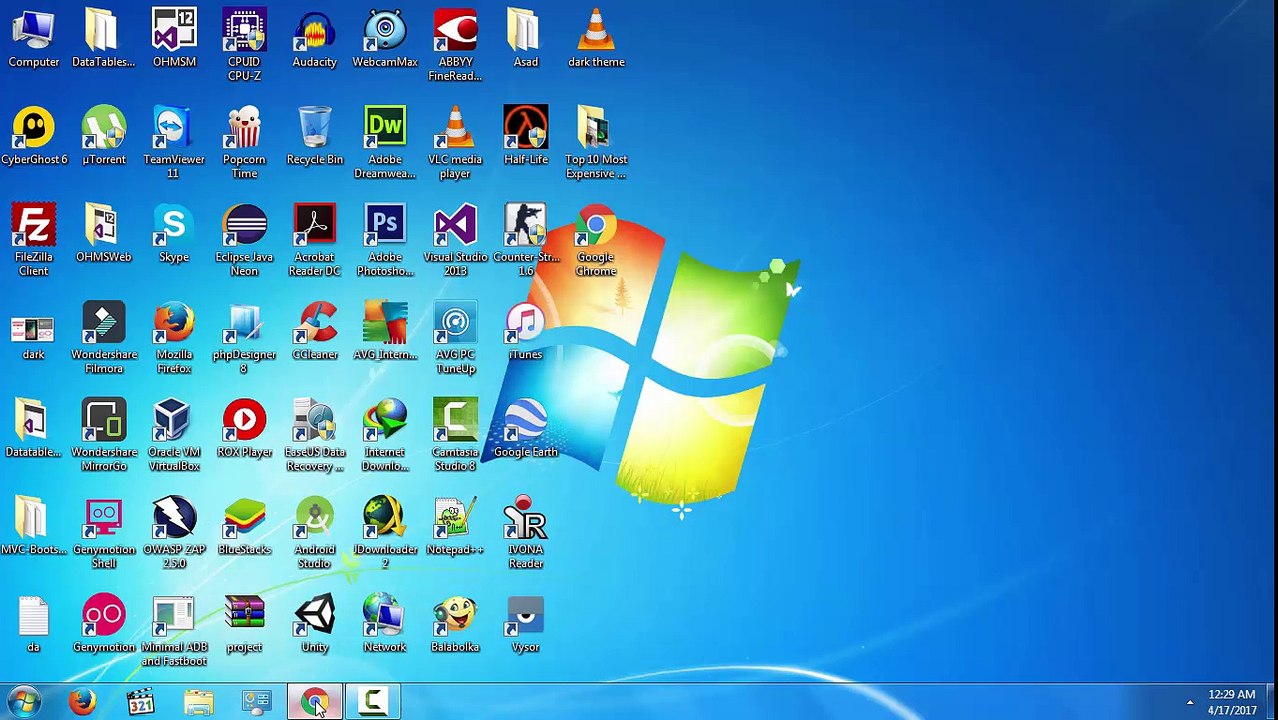Select Mozilla Firefox desktop shortcut

pos(174,338)
